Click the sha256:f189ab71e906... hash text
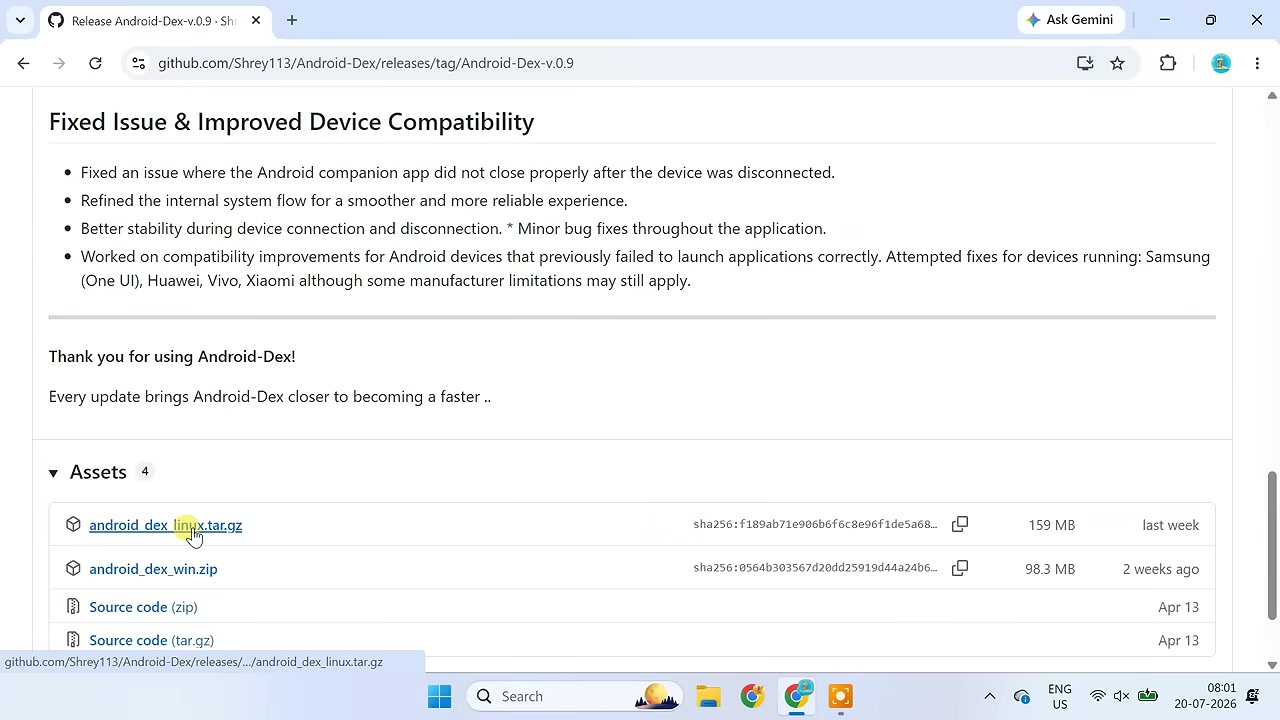This screenshot has height=720, width=1280. (815, 524)
